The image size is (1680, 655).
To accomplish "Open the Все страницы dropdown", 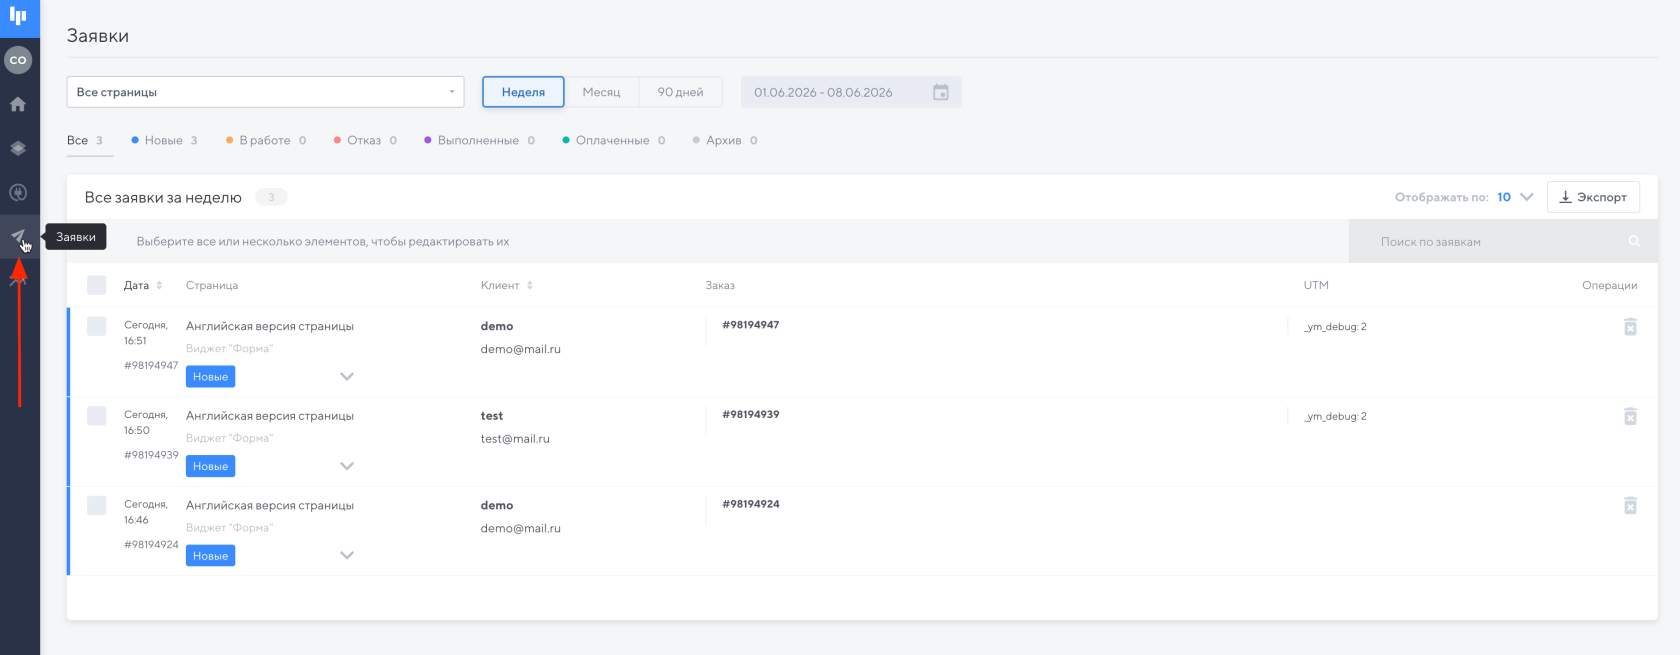I will [x=265, y=92].
